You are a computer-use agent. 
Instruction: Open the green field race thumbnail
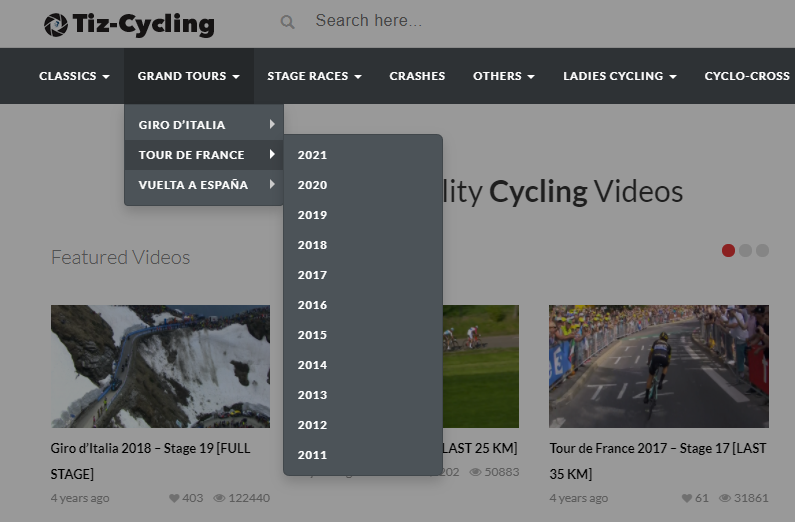481,366
